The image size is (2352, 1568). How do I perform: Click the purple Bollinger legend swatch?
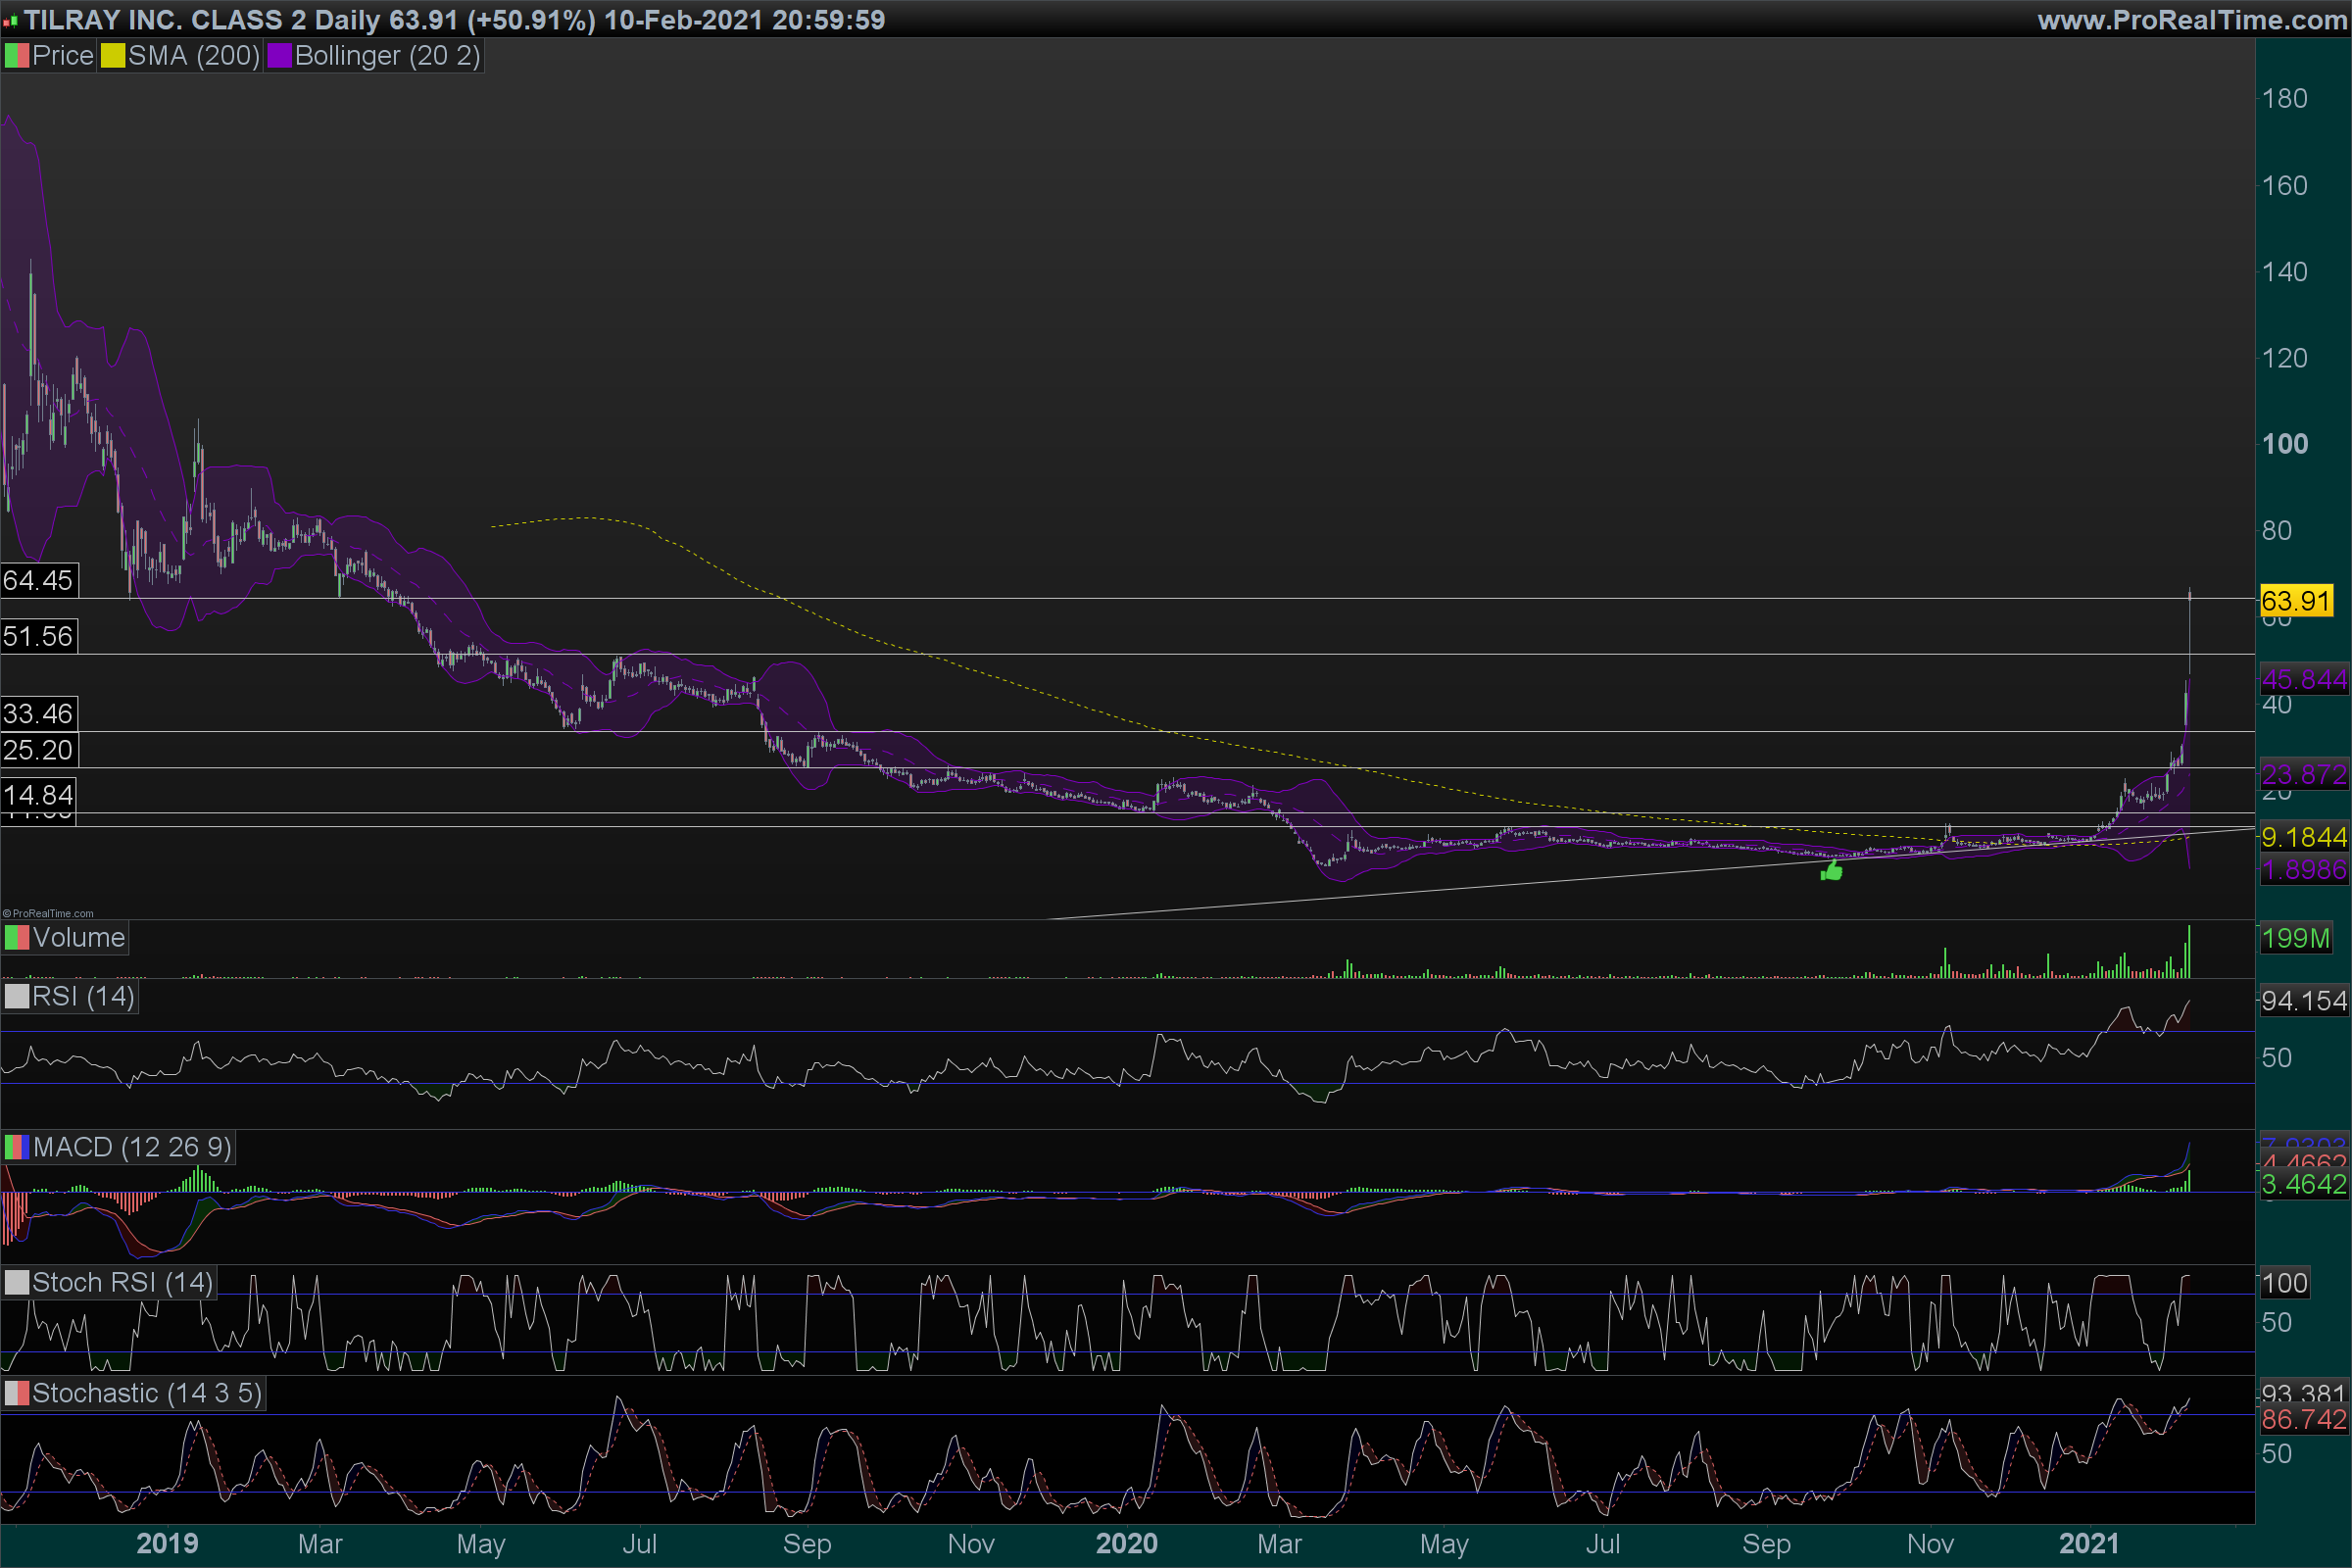pyautogui.click(x=279, y=56)
